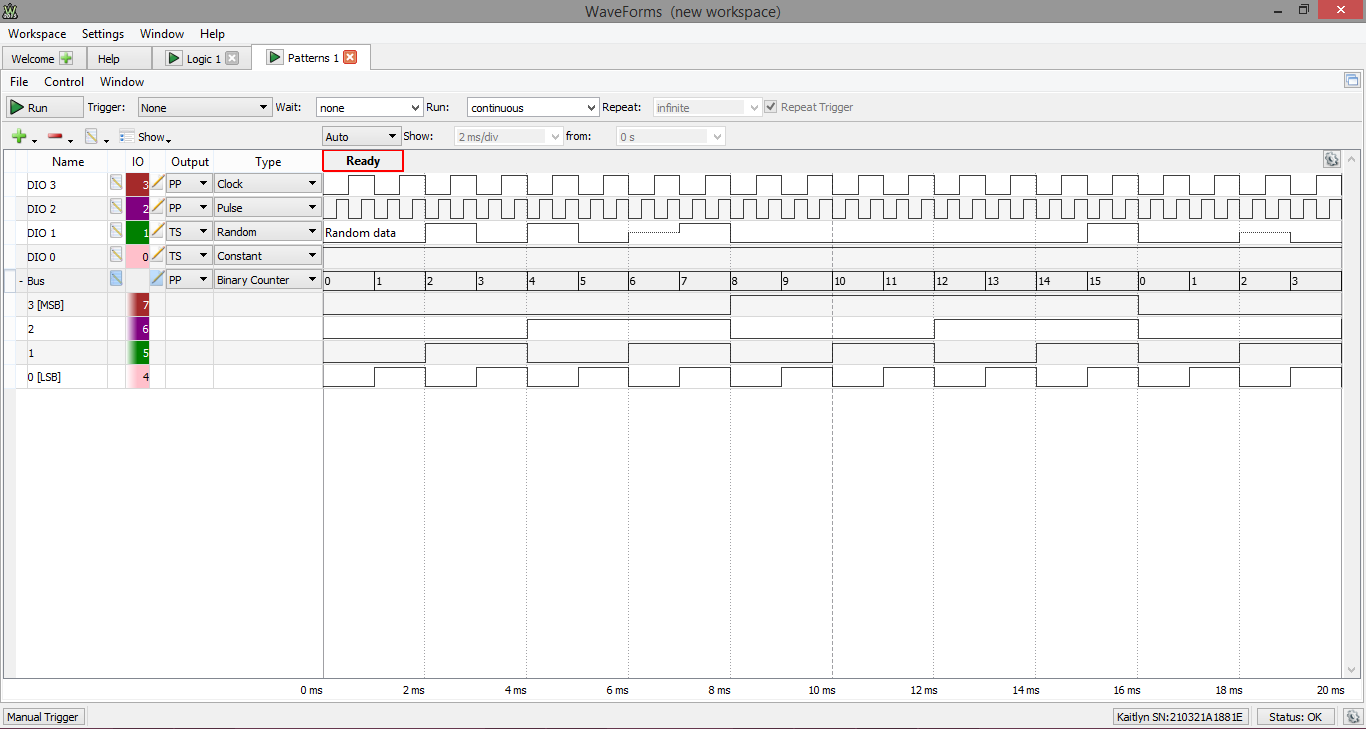Click the Status: OK button
This screenshot has width=1366, height=729.
pyautogui.click(x=1295, y=717)
